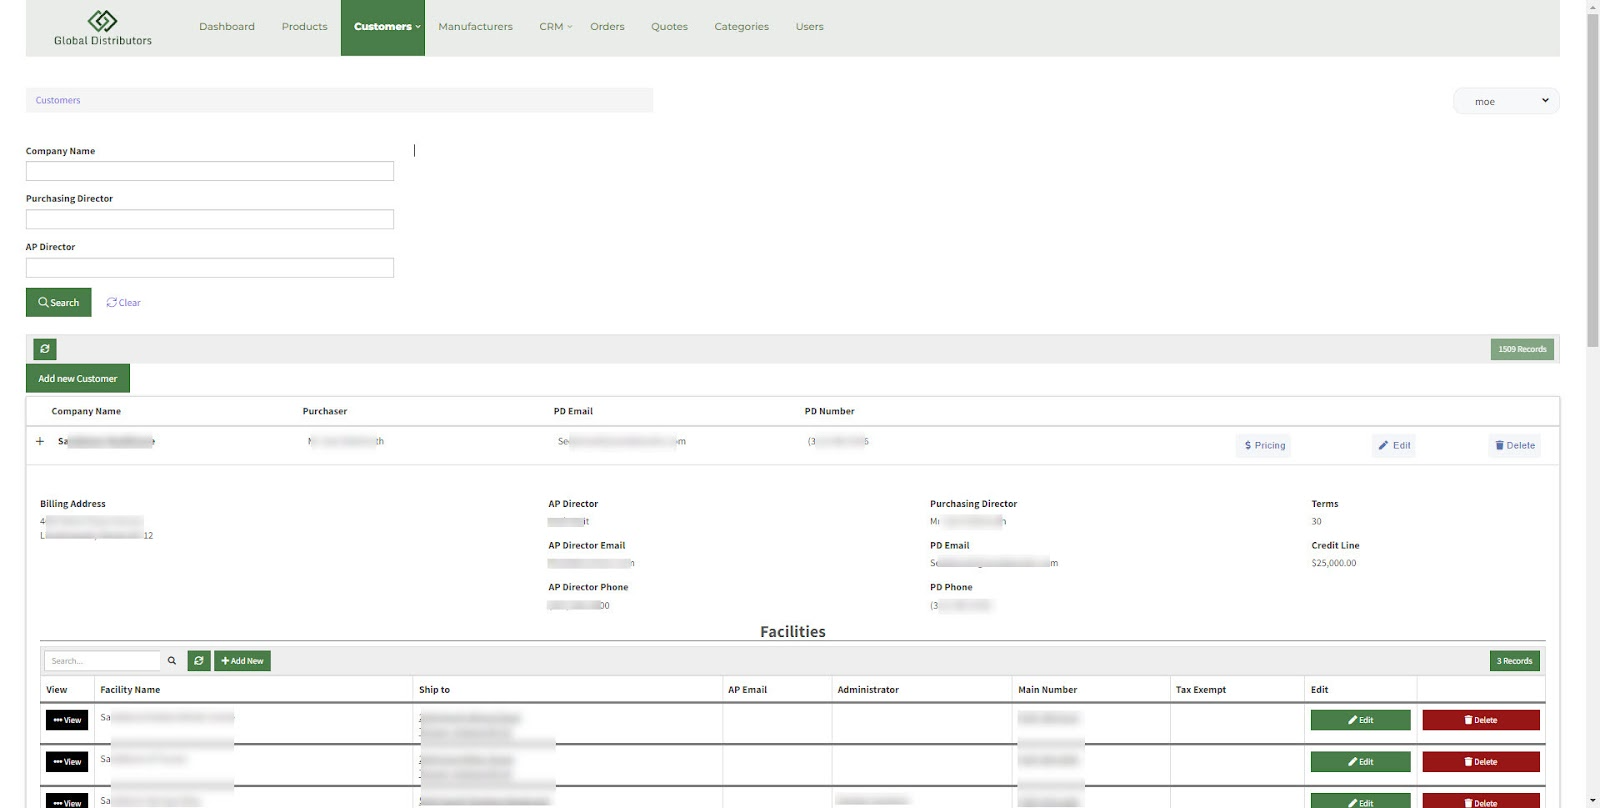Viewport: 1600px width, 808px height.
Task: Open the Users page
Action: [x=809, y=27]
